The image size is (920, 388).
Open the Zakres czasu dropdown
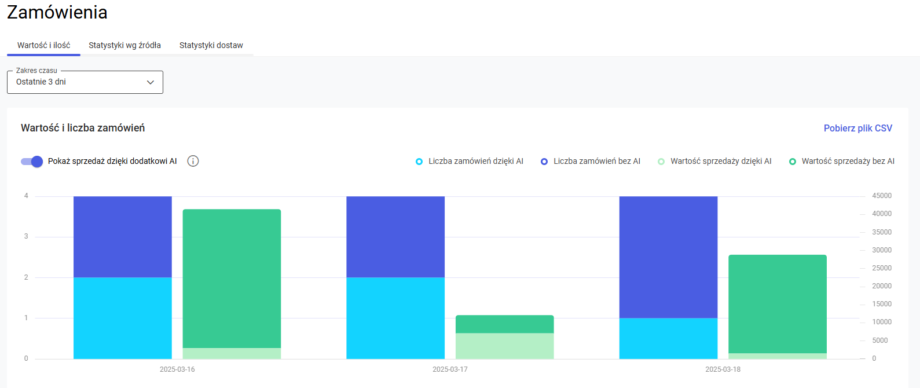(85, 82)
